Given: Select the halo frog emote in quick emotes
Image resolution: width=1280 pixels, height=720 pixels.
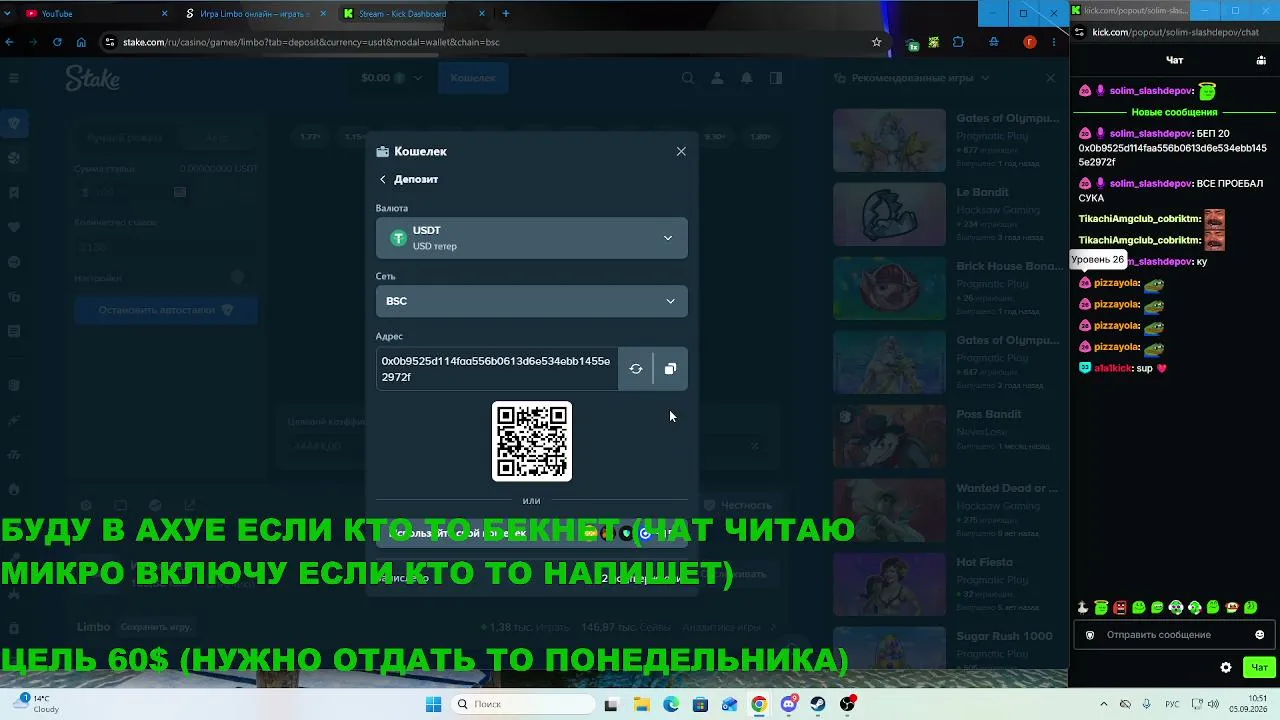Looking at the screenshot, I should pos(1101,607).
